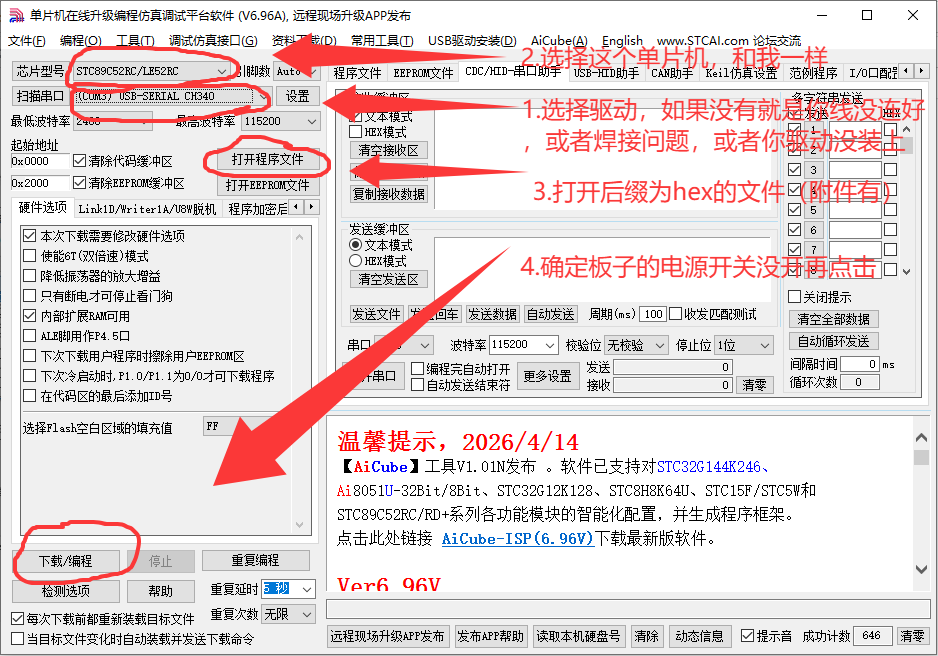Check 关闭提示 checkbox
The width and height of the screenshot is (938, 656).
click(x=794, y=297)
